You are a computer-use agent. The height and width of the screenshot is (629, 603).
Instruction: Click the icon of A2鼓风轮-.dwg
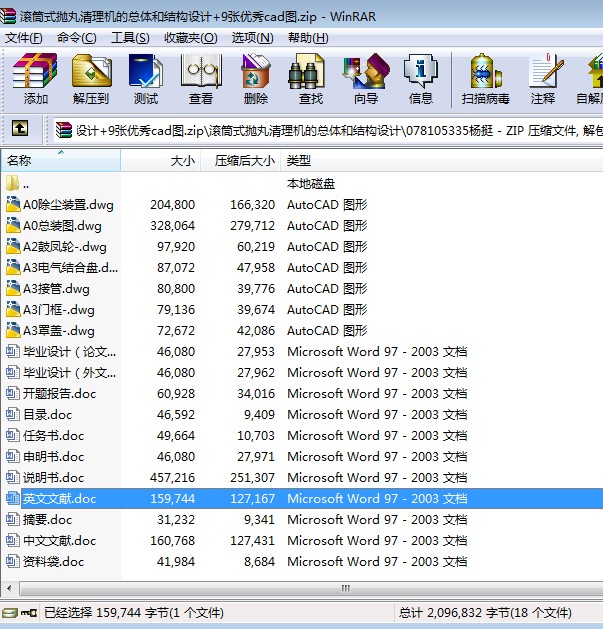[13, 246]
